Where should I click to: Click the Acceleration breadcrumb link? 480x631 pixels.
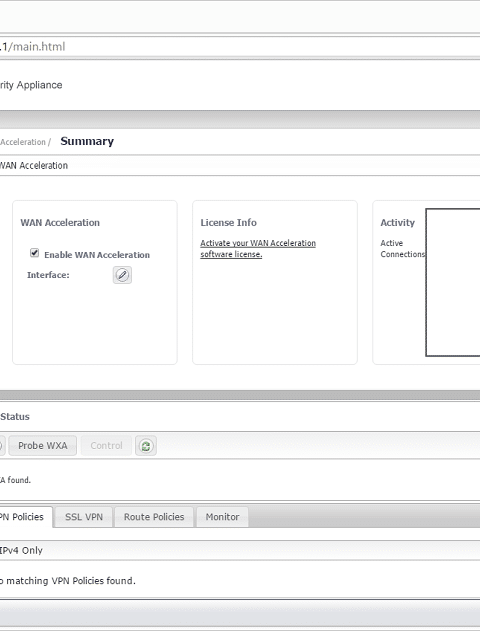click(x=23, y=142)
